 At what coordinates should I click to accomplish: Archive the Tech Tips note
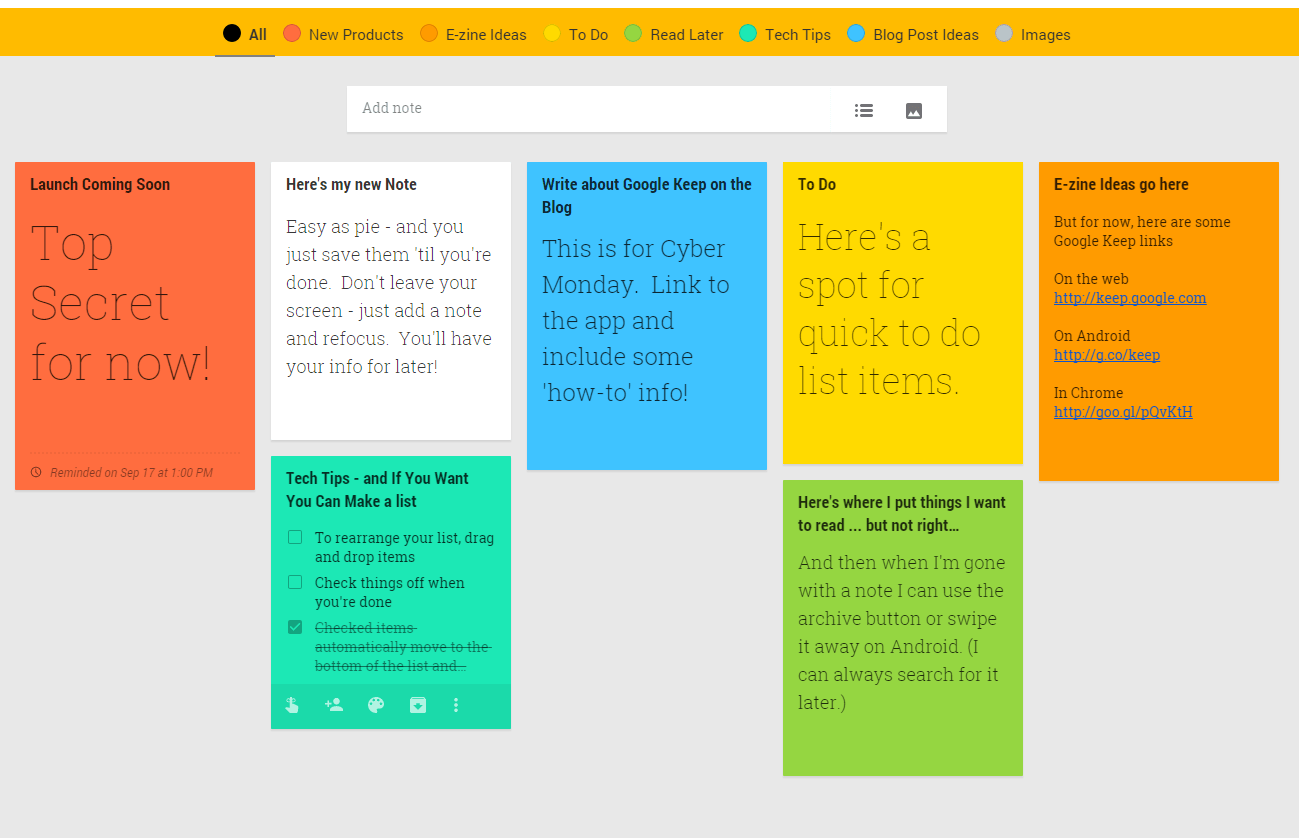coord(417,705)
